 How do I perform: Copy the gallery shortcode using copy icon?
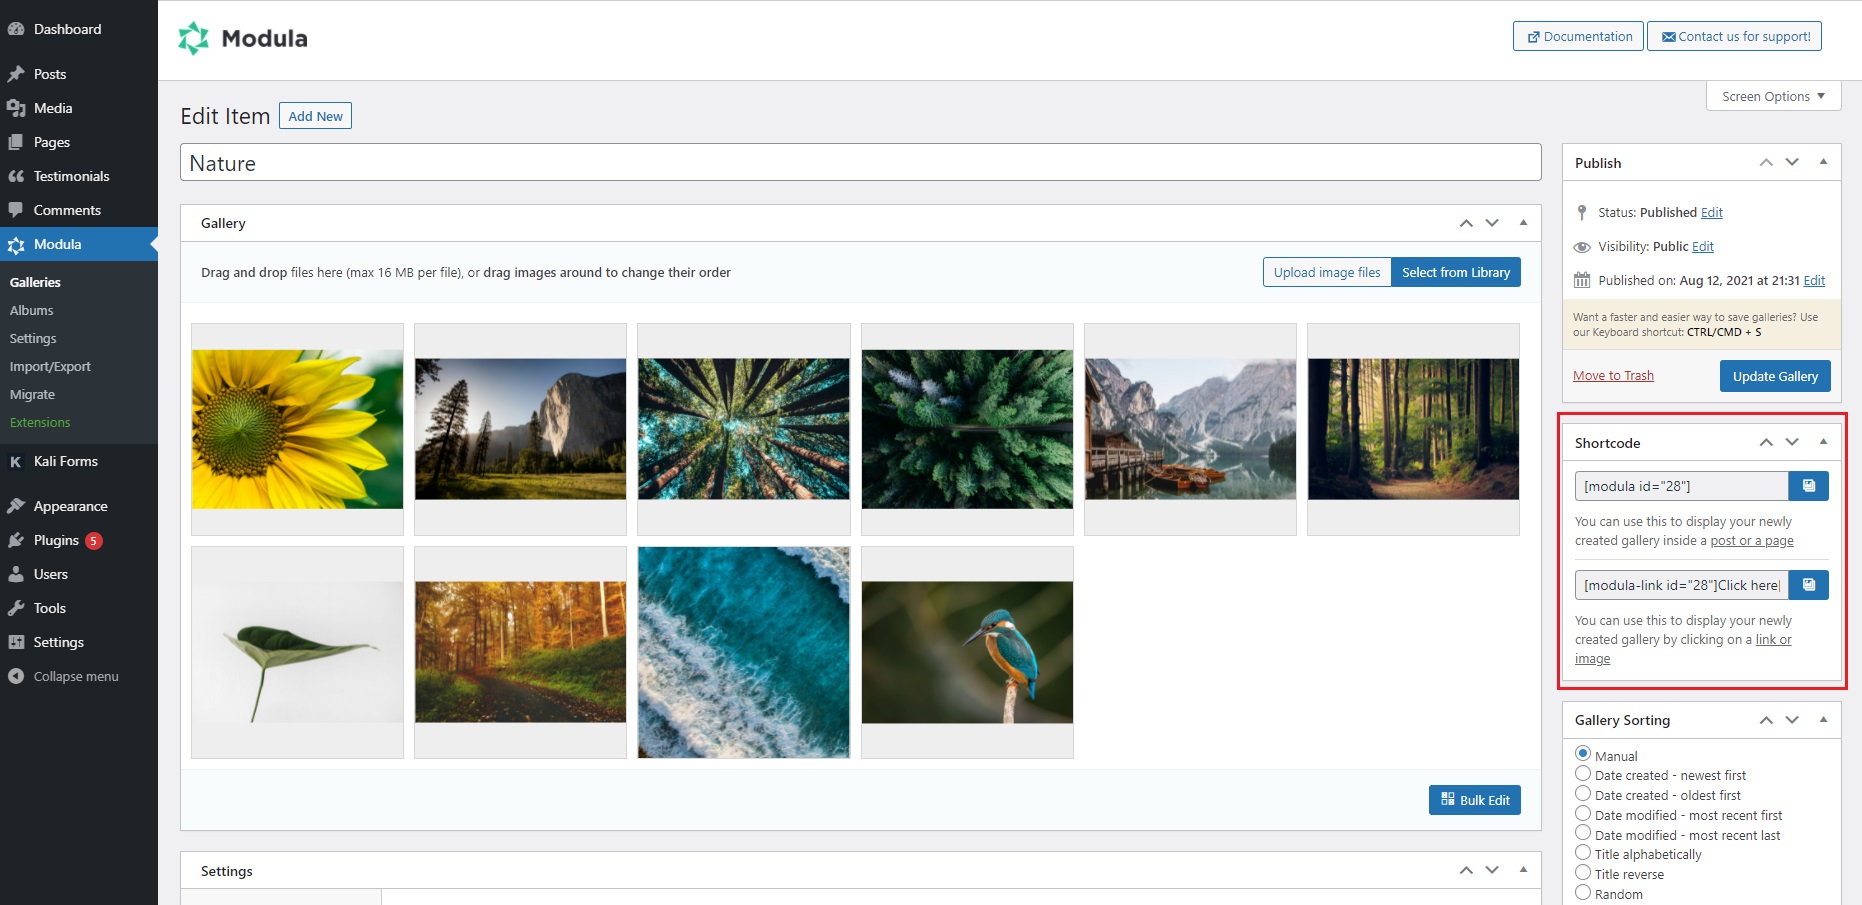pyautogui.click(x=1808, y=485)
